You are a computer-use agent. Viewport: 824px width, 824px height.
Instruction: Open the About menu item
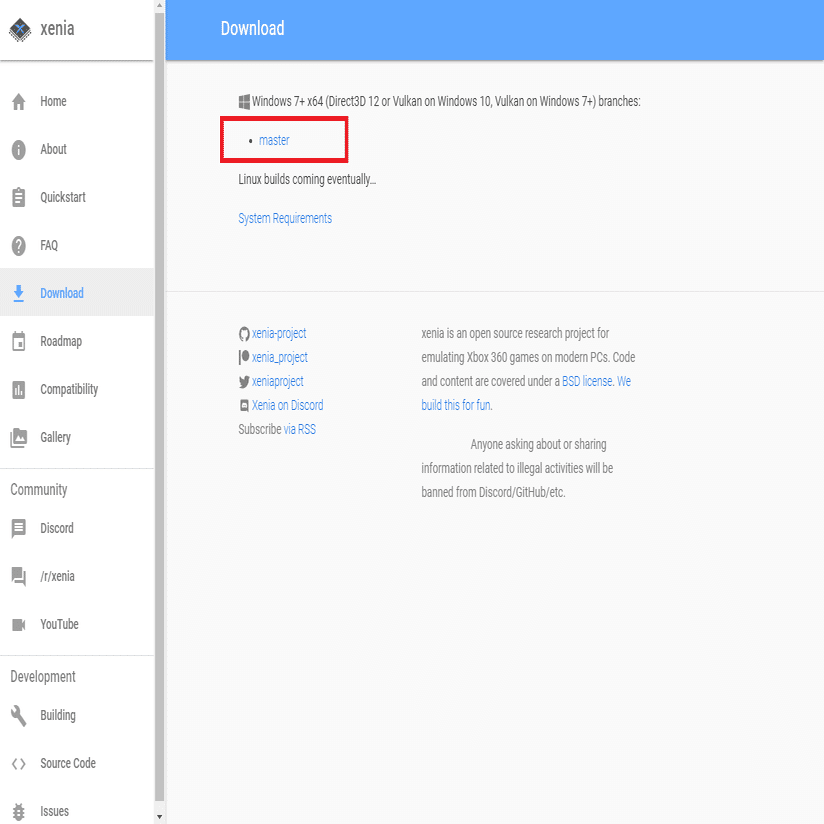point(77,150)
